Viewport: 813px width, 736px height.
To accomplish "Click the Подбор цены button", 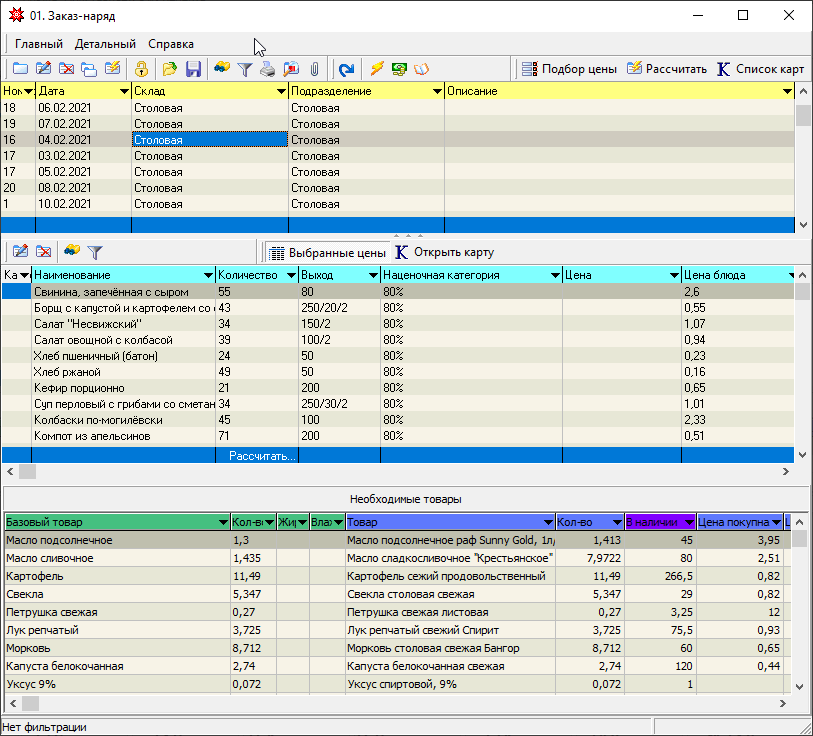I will pyautogui.click(x=568, y=69).
